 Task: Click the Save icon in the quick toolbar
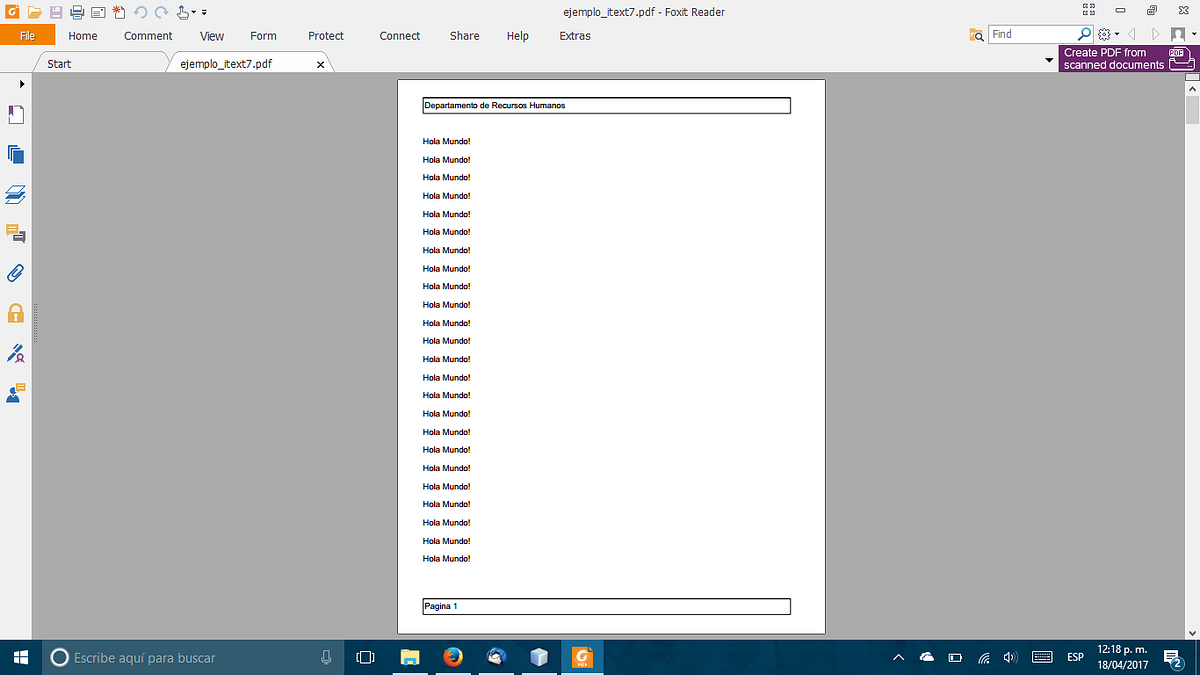click(55, 11)
